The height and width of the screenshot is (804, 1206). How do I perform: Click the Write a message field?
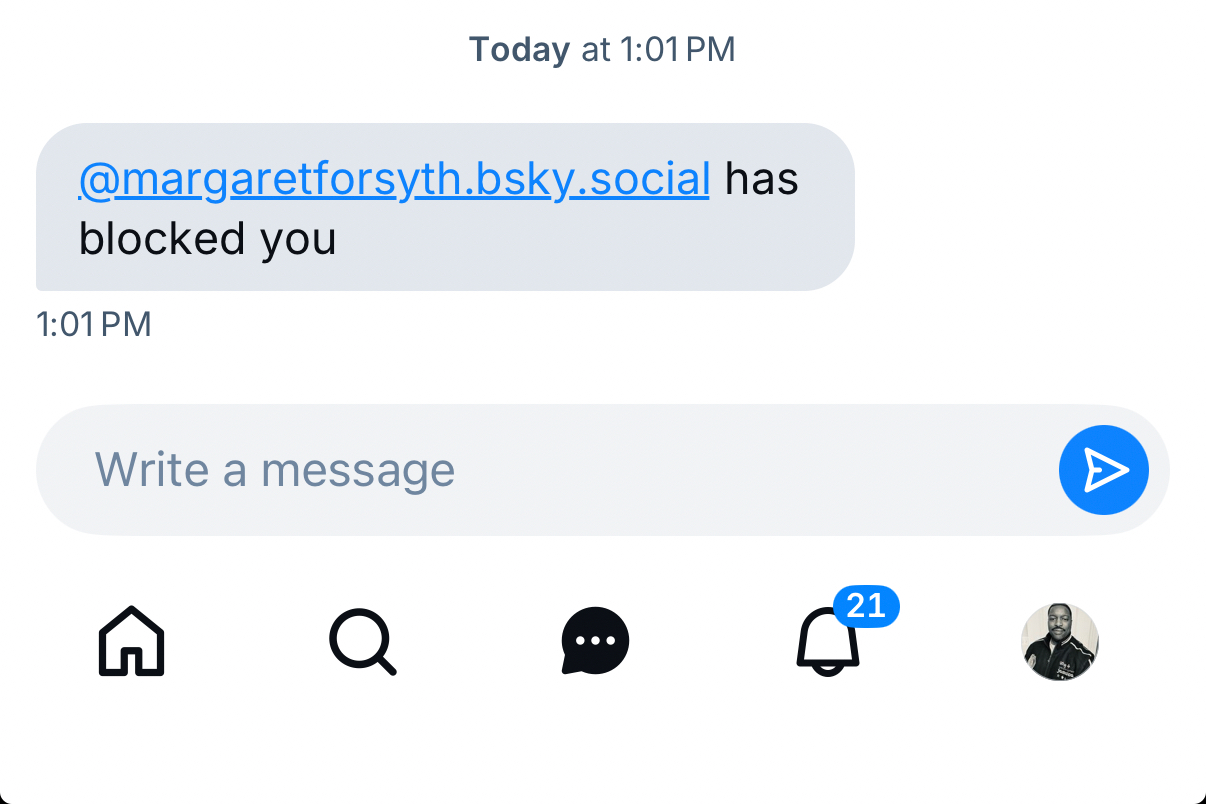tap(540, 470)
